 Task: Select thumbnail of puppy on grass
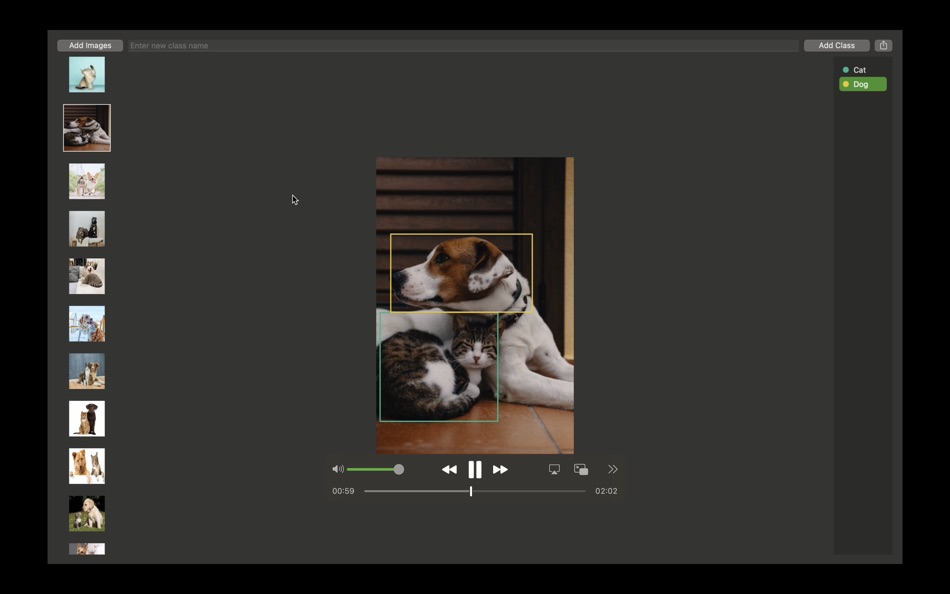pyautogui.click(x=87, y=513)
